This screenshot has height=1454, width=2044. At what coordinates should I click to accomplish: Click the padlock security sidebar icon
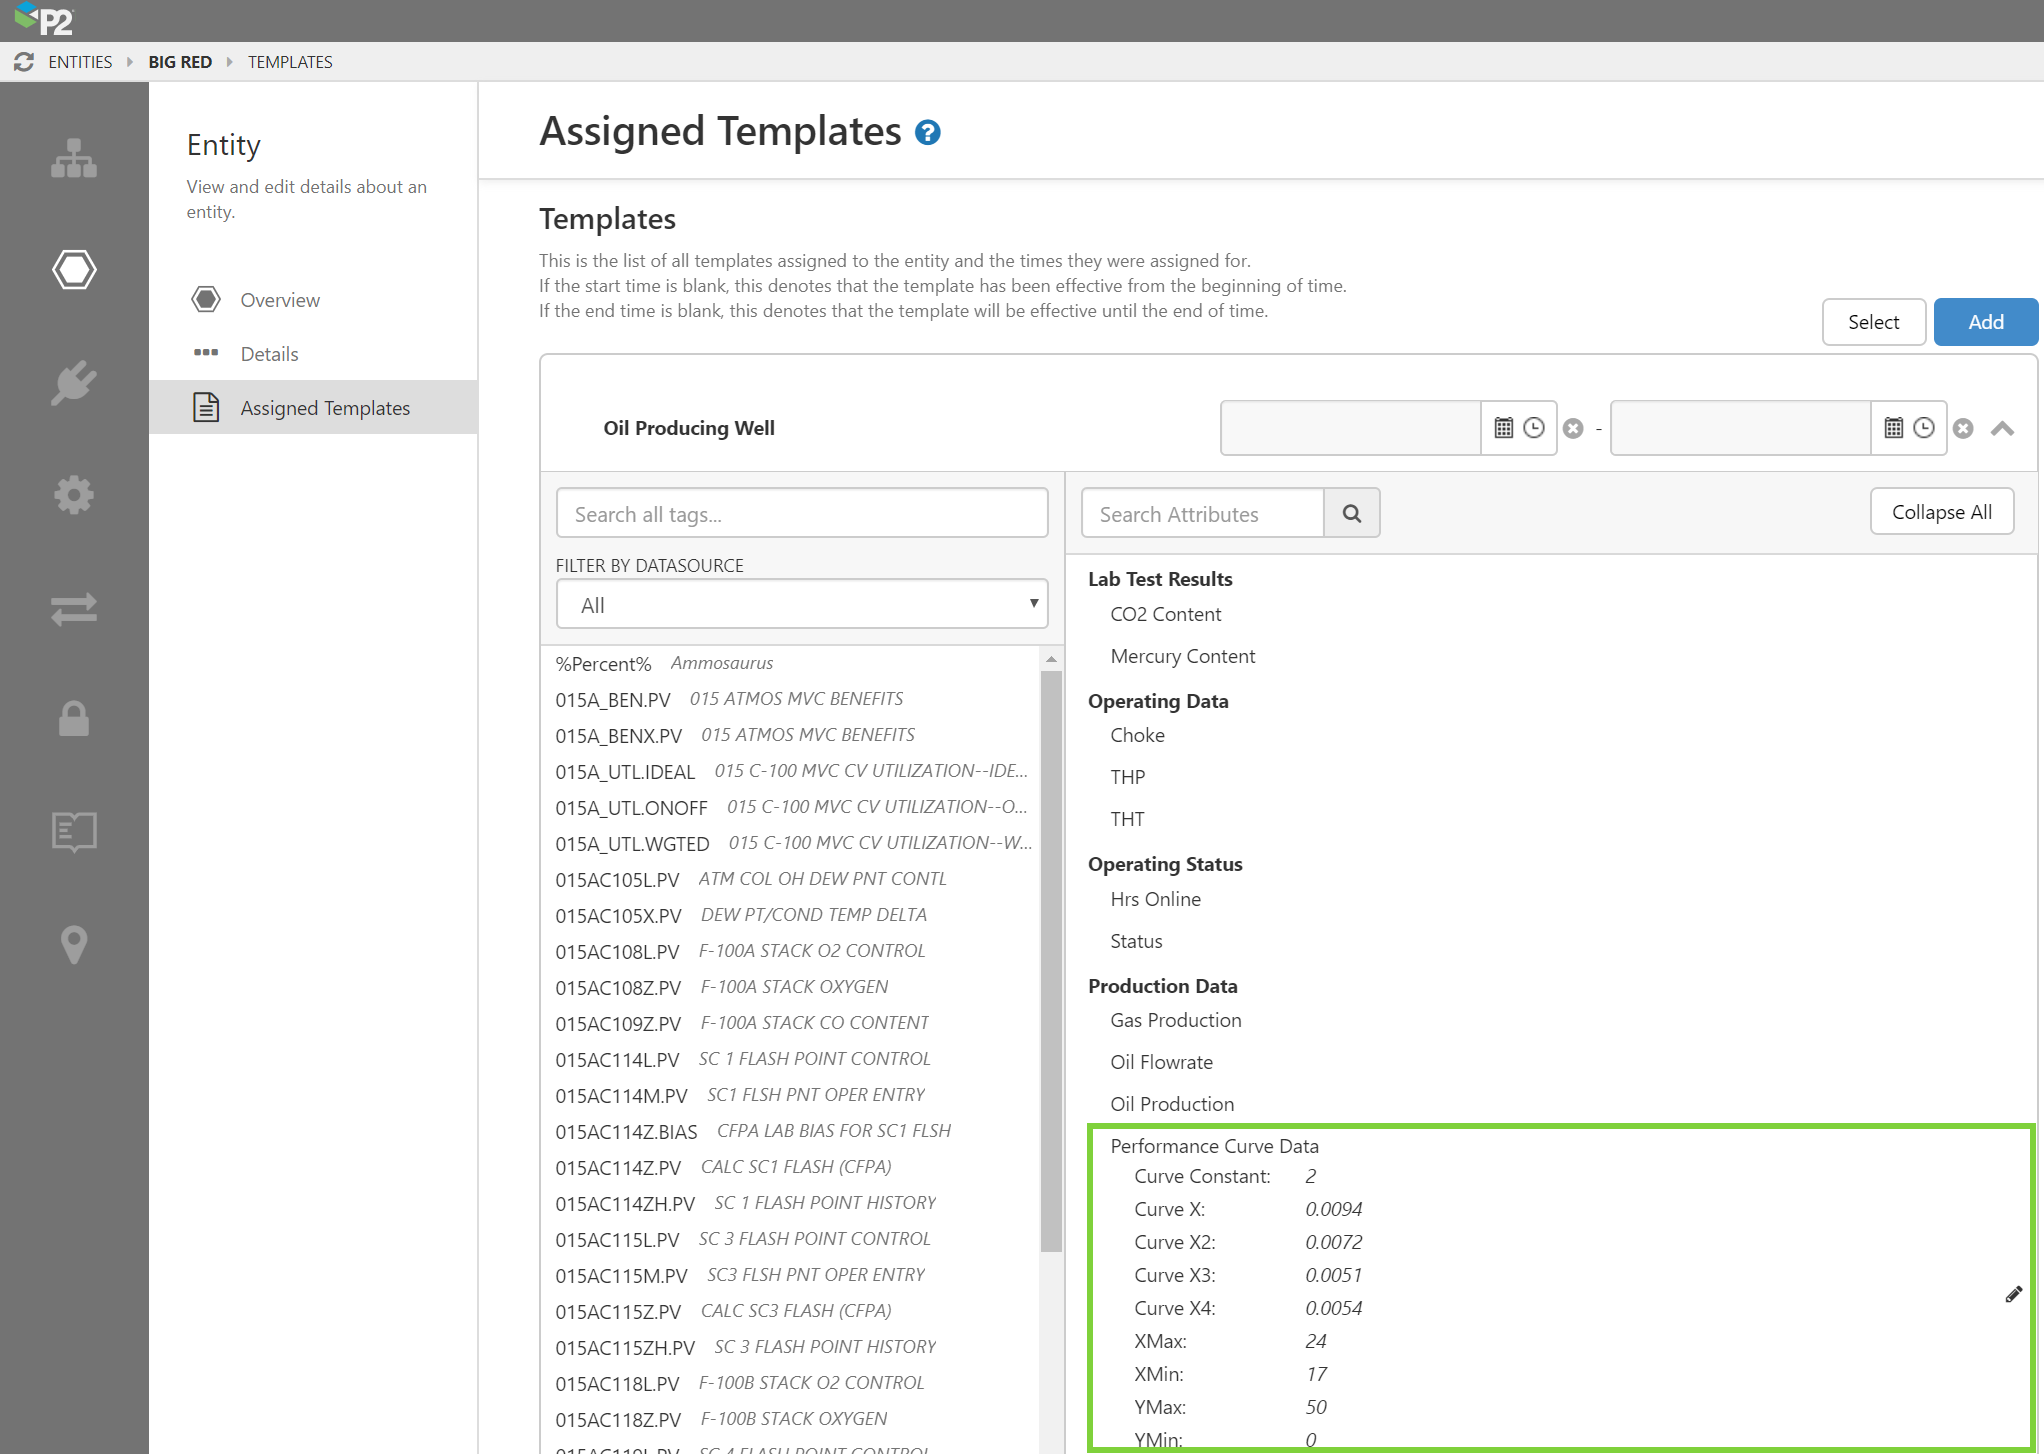pos(74,718)
